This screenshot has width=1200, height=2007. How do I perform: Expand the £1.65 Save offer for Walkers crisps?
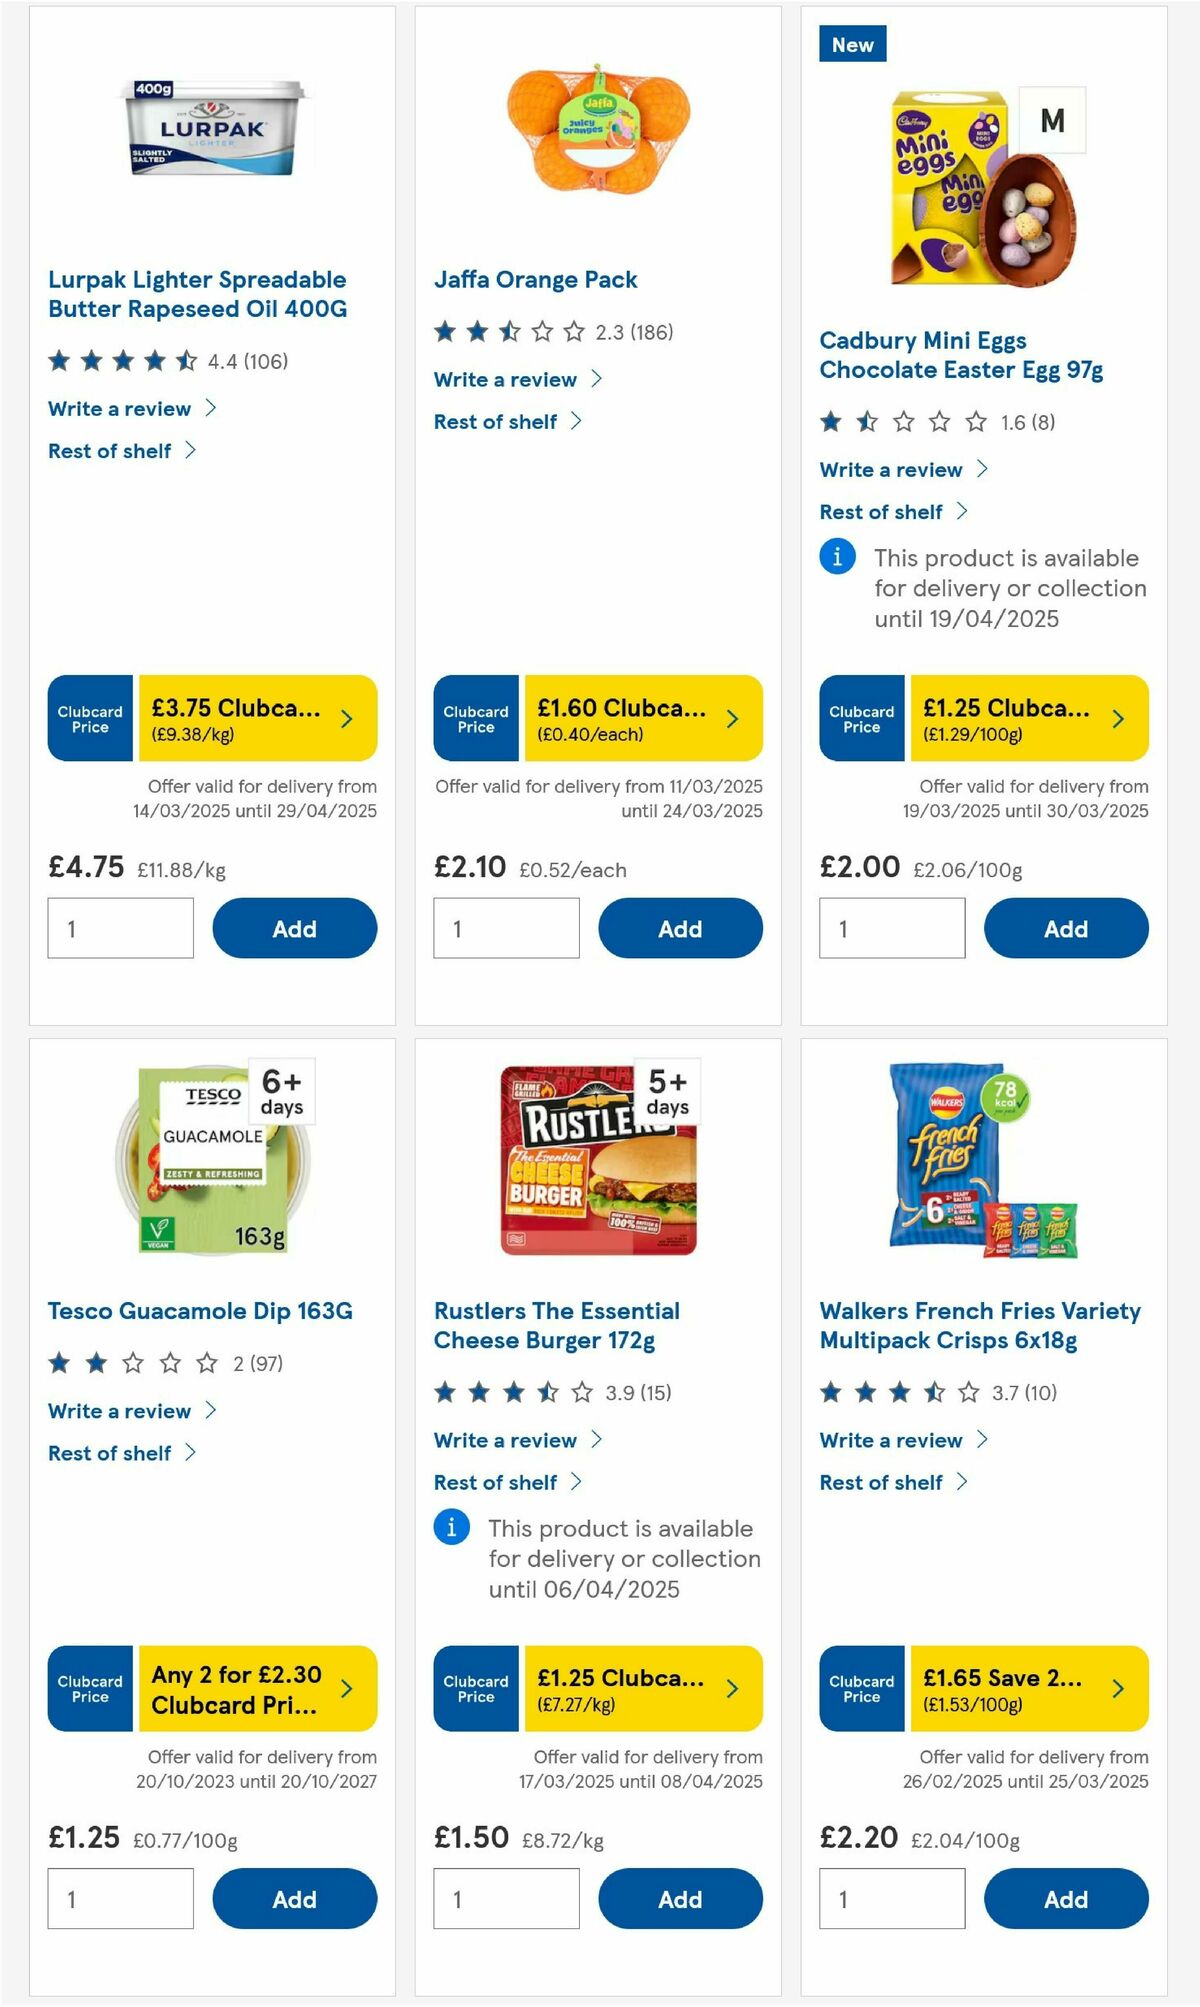coord(1031,1690)
